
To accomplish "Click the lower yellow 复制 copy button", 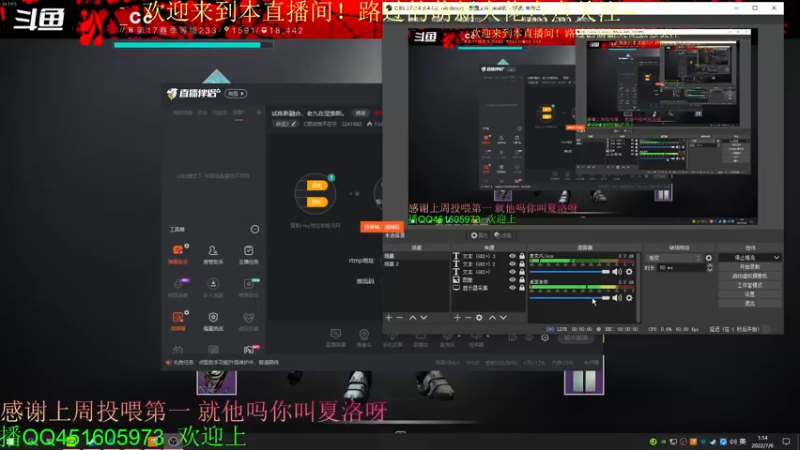I will (316, 203).
